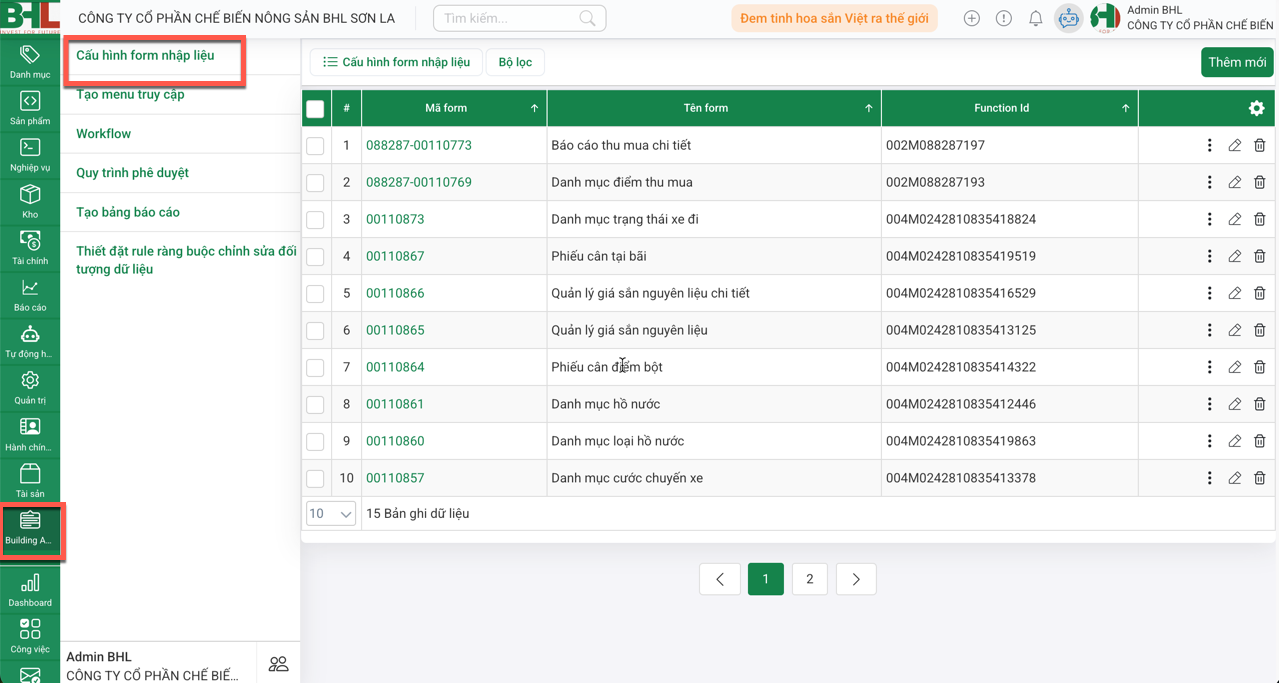Screen dimensions: 1279x683
Task: Open the notifications bell
Action: [x=1035, y=18]
